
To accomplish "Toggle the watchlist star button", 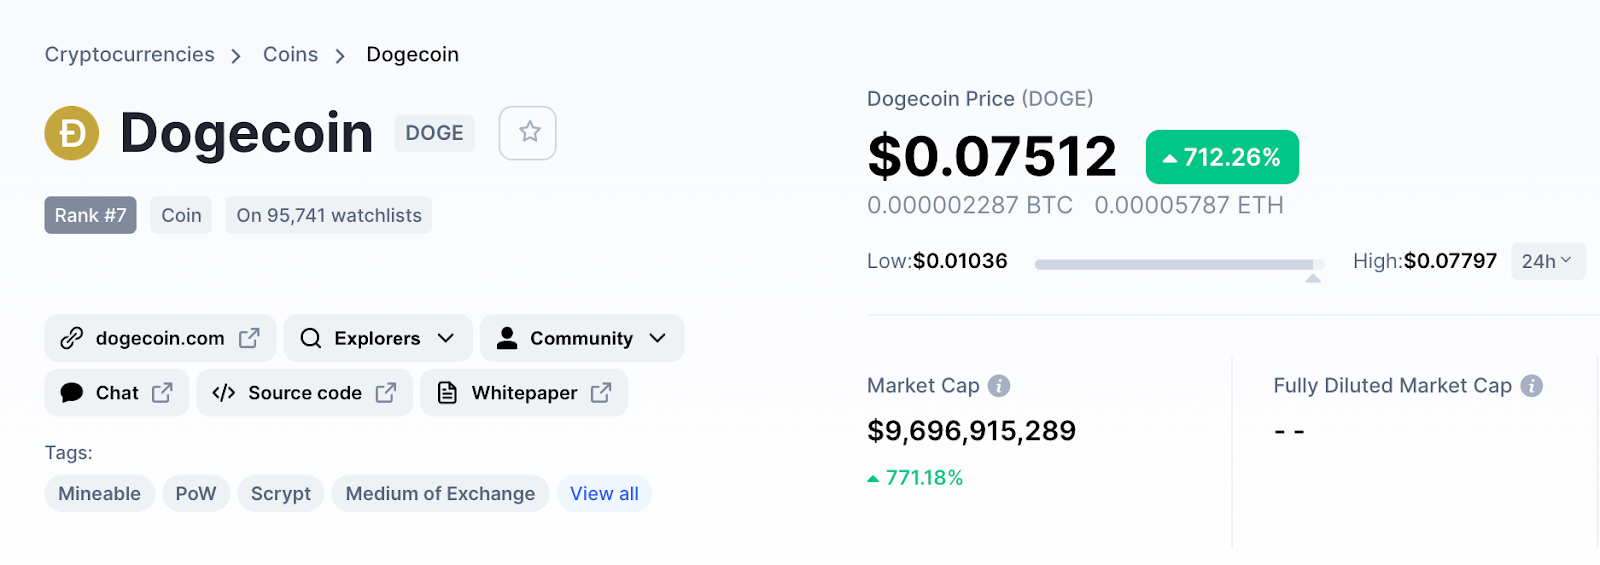I will click(528, 133).
